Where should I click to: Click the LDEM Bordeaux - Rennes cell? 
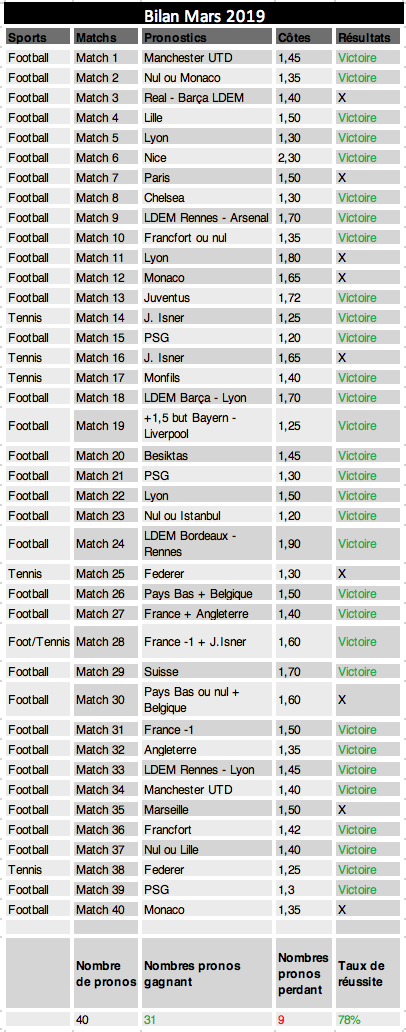point(207,544)
